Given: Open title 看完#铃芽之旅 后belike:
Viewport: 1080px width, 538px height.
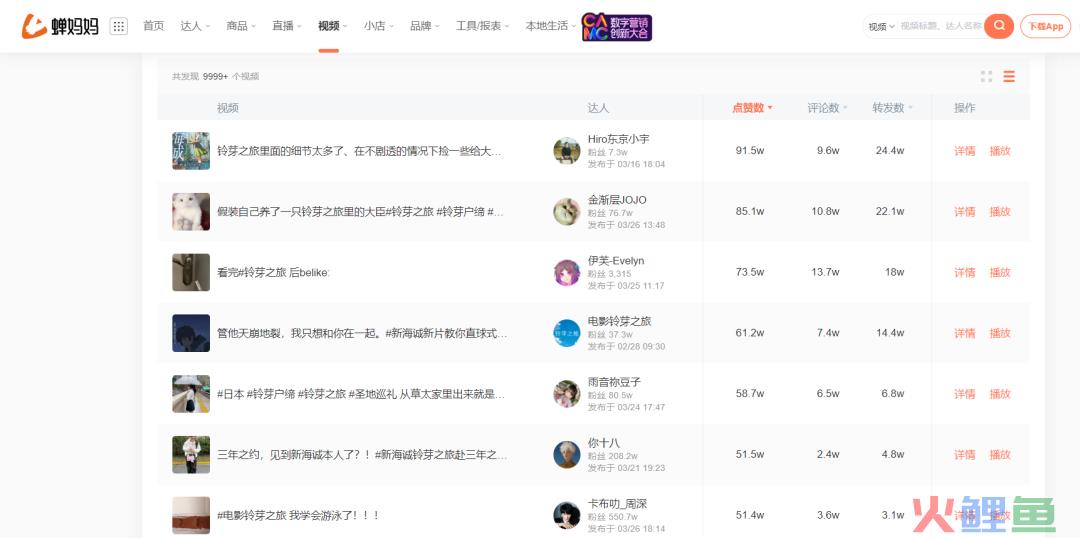Looking at the screenshot, I should (x=273, y=272).
